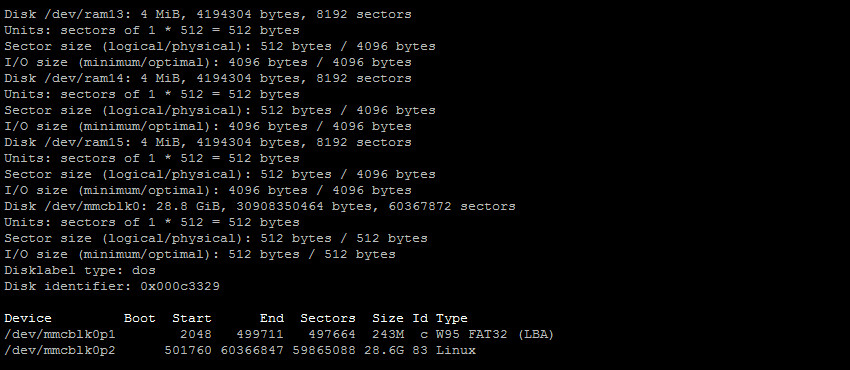This screenshot has height=370, width=850.
Task: Click the Disk identifier 0x000c3329 value
Action: point(180,286)
